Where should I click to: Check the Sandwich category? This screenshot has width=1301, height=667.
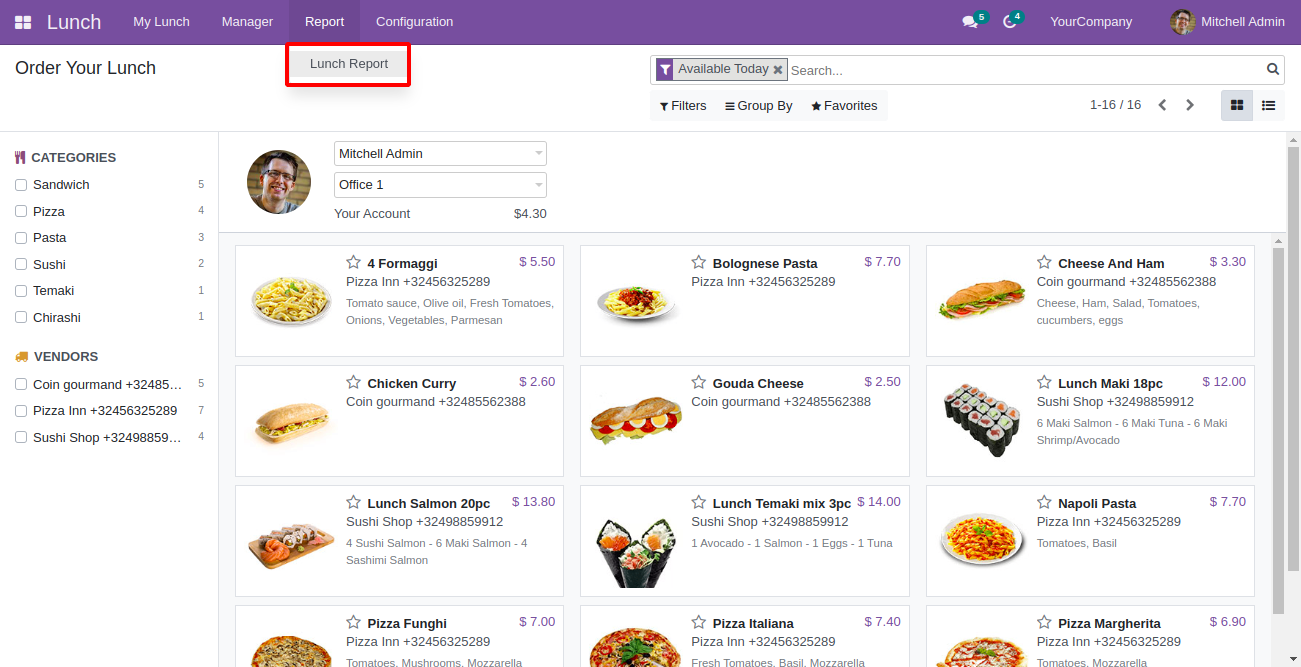click(x=21, y=185)
